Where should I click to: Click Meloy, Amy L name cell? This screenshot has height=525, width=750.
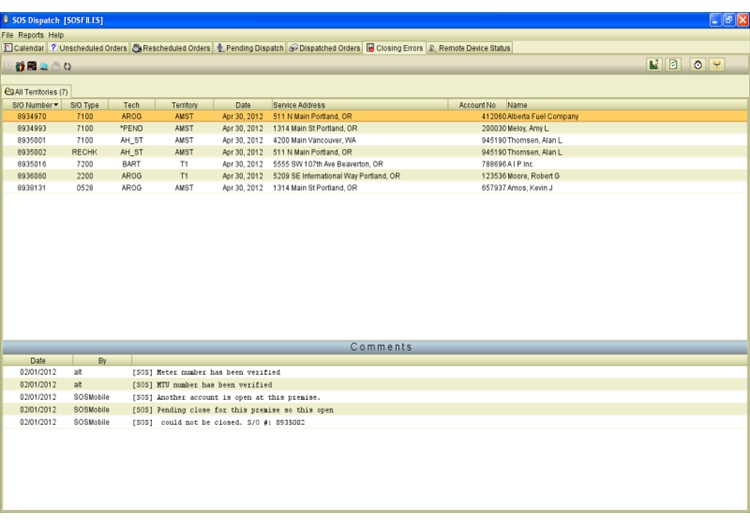528,128
